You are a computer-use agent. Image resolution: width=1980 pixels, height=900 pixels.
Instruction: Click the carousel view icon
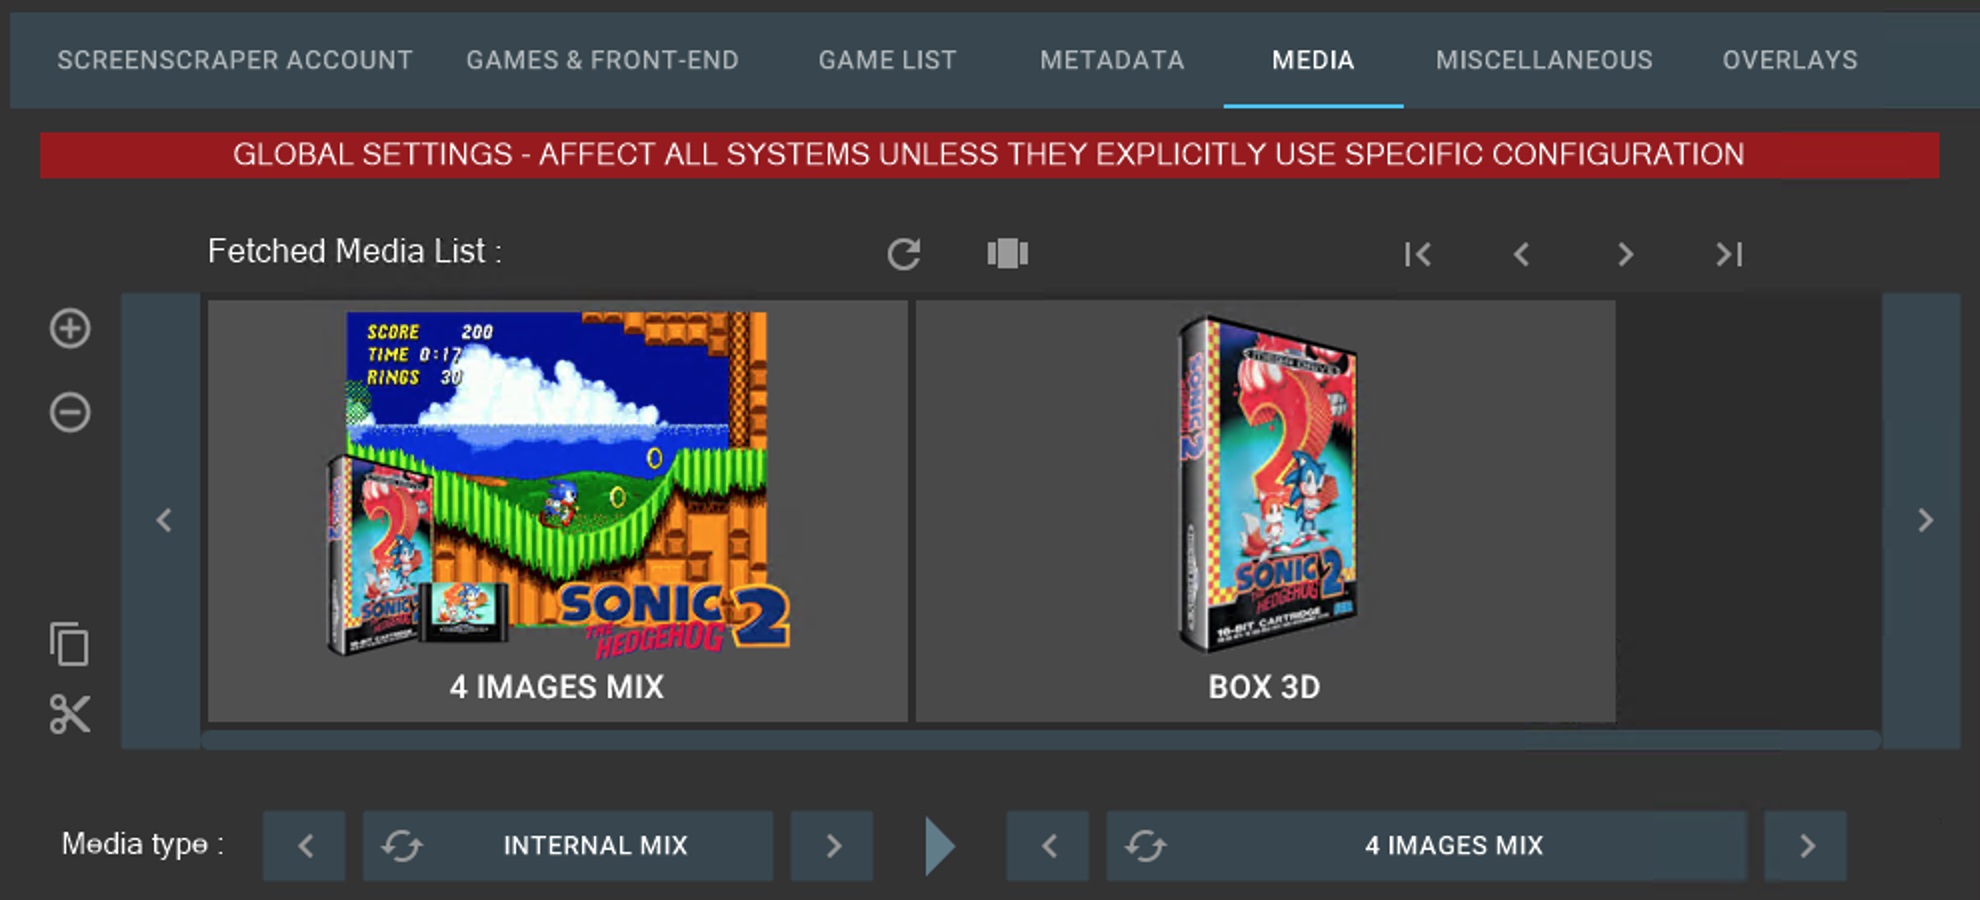[1007, 254]
